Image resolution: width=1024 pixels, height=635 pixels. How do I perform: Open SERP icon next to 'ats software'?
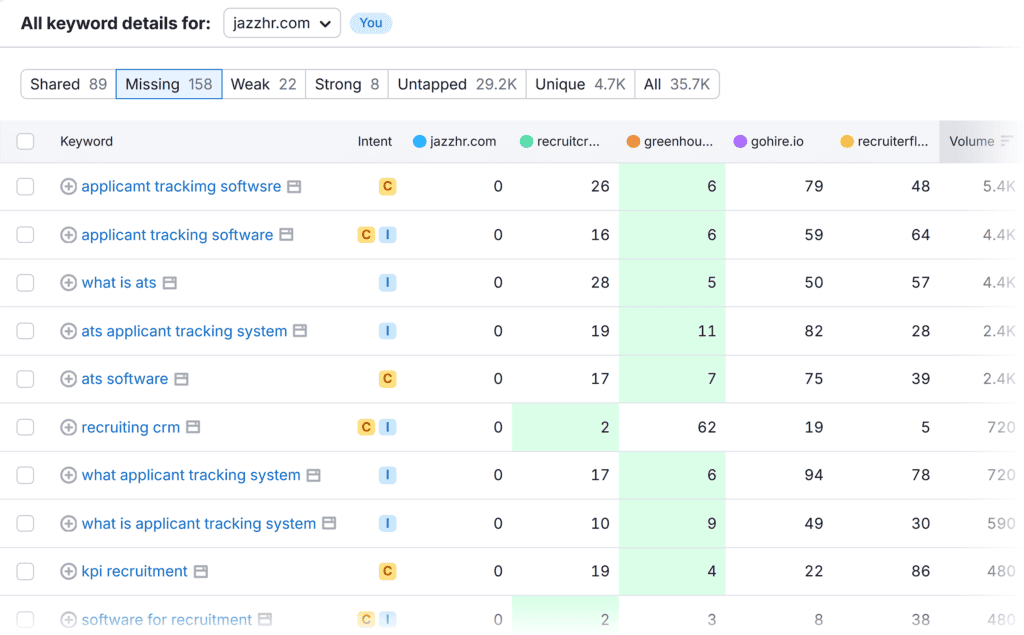pos(181,379)
